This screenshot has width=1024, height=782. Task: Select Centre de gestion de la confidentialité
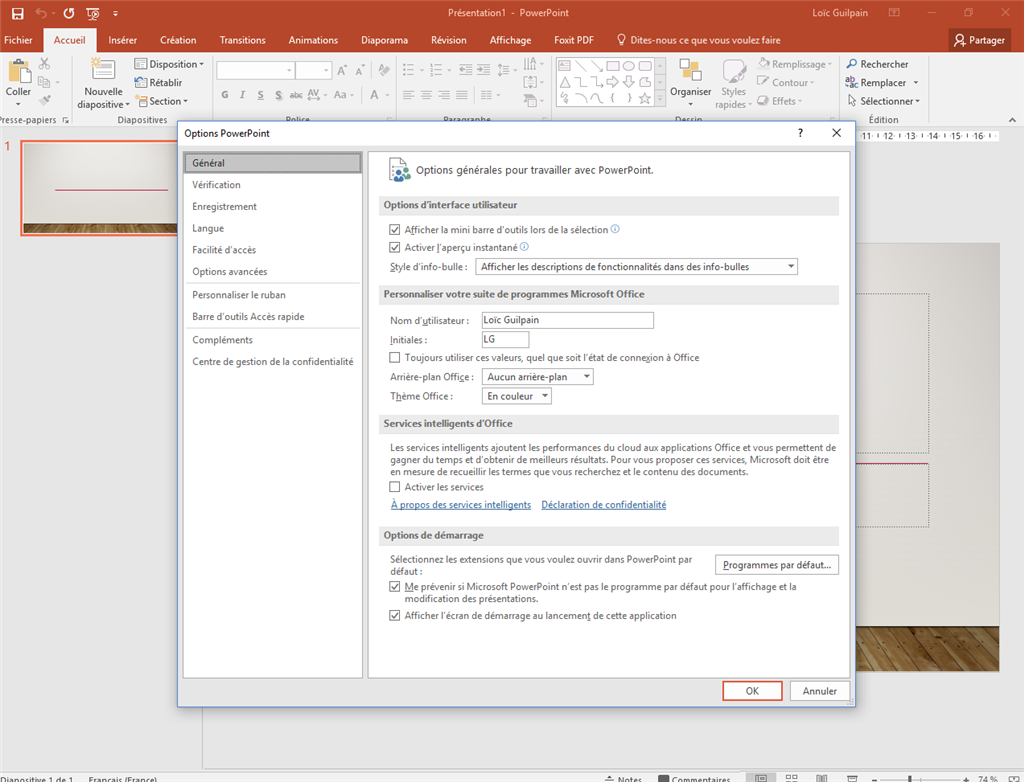point(272,361)
